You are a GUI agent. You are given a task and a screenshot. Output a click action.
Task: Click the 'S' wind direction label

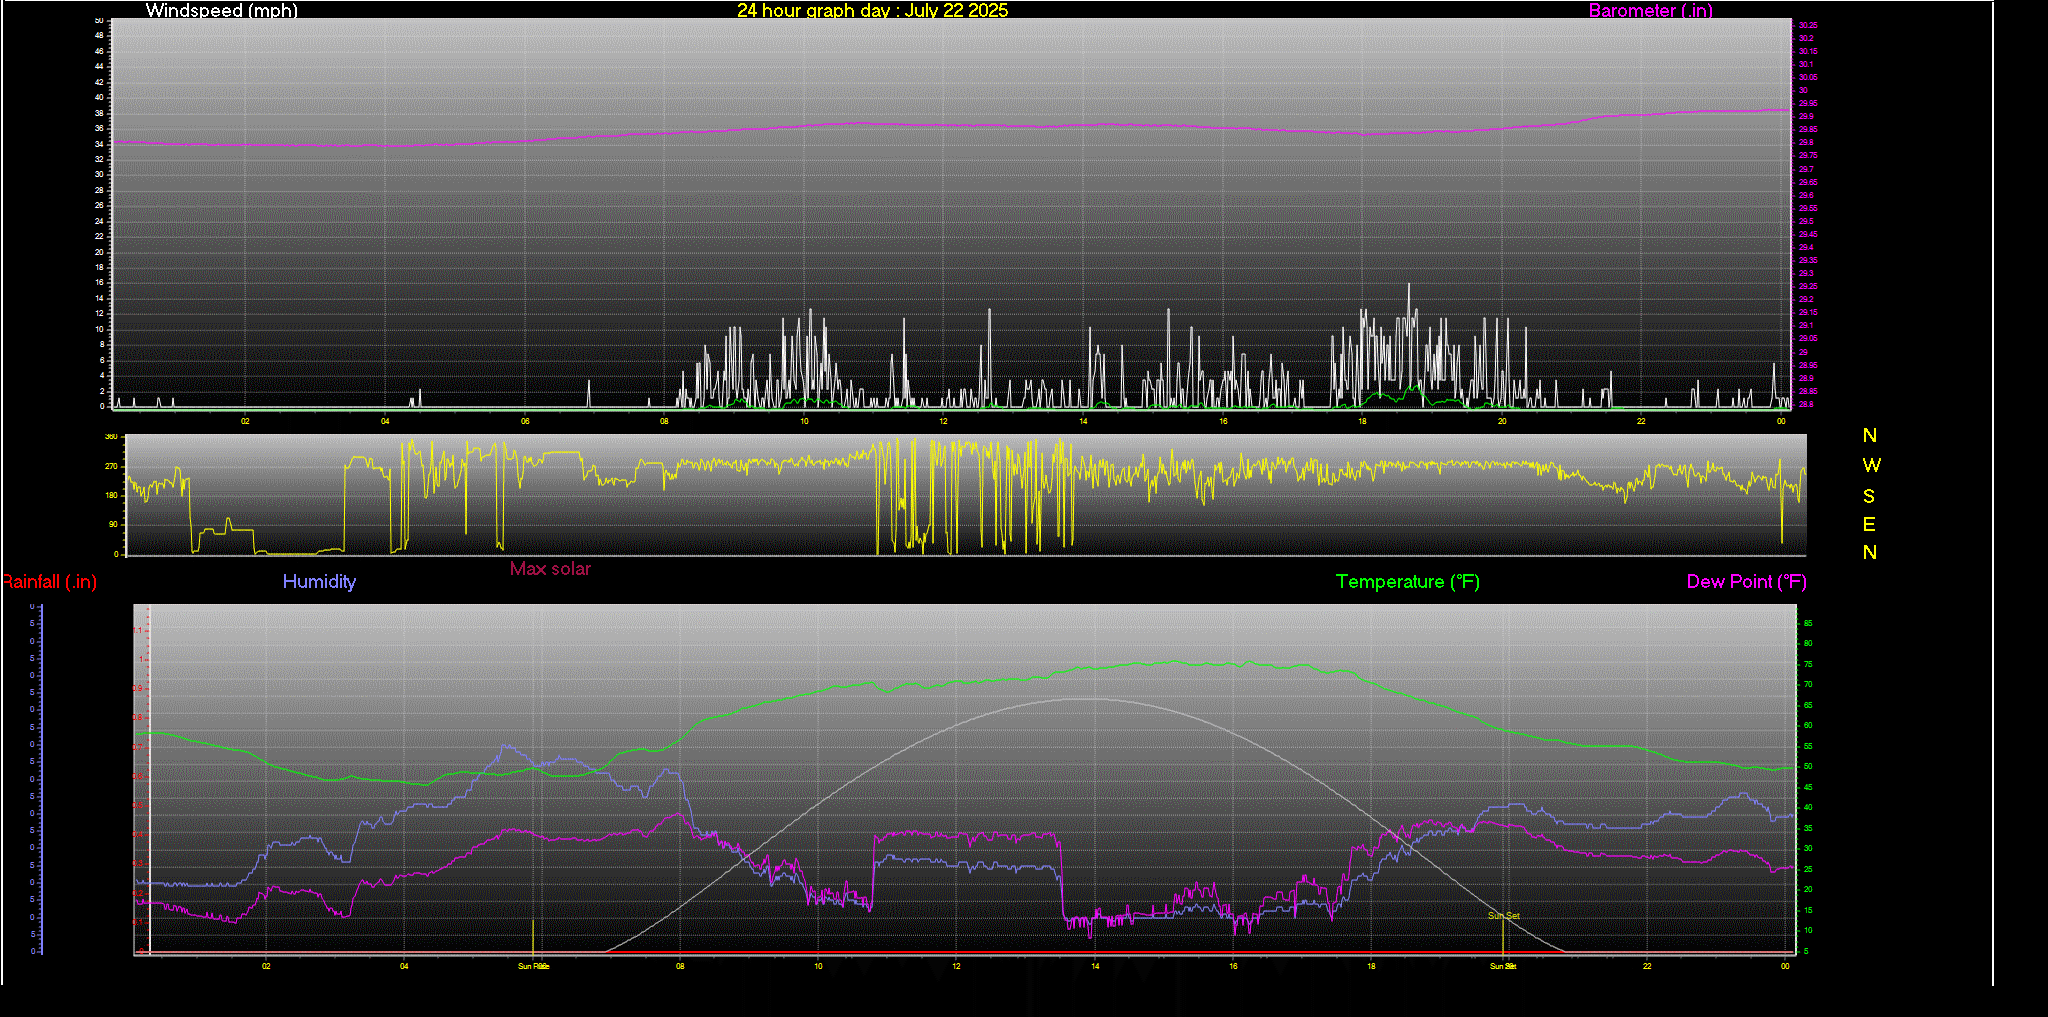click(1869, 496)
